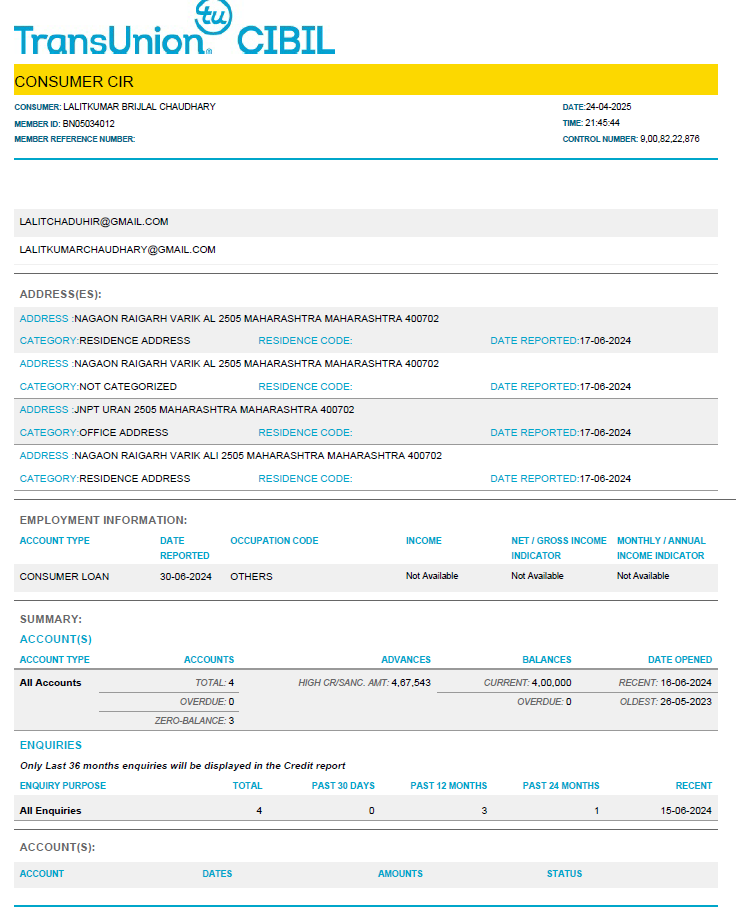Click the STATUS column header
The height and width of the screenshot is (912, 736).
click(x=564, y=874)
